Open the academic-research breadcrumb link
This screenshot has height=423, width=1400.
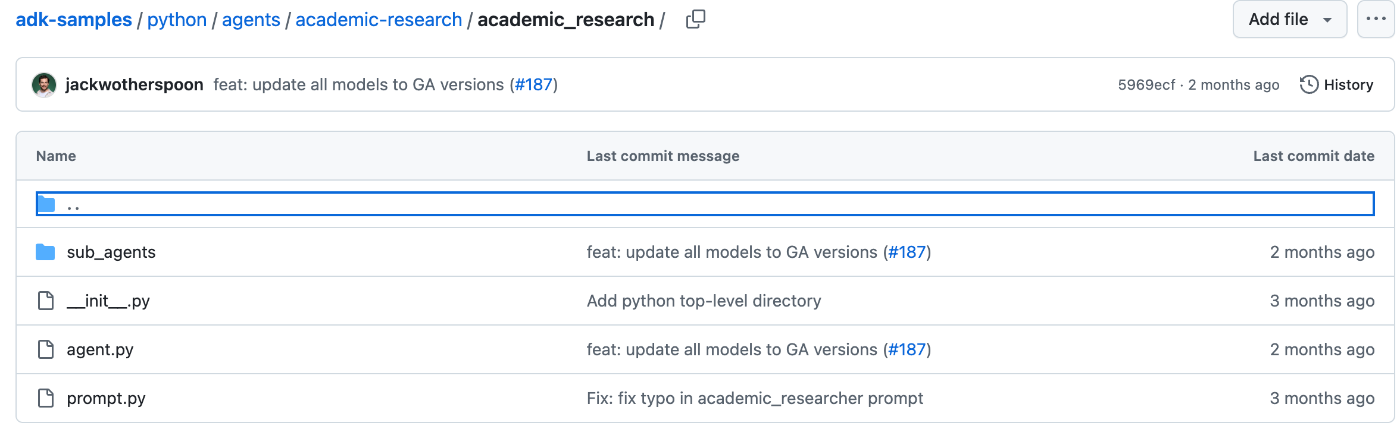click(x=379, y=19)
